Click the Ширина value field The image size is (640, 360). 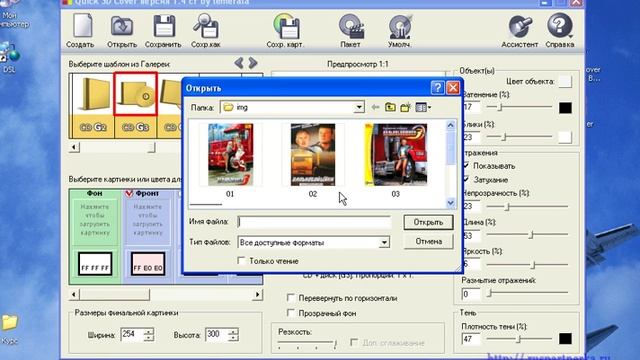(132, 334)
